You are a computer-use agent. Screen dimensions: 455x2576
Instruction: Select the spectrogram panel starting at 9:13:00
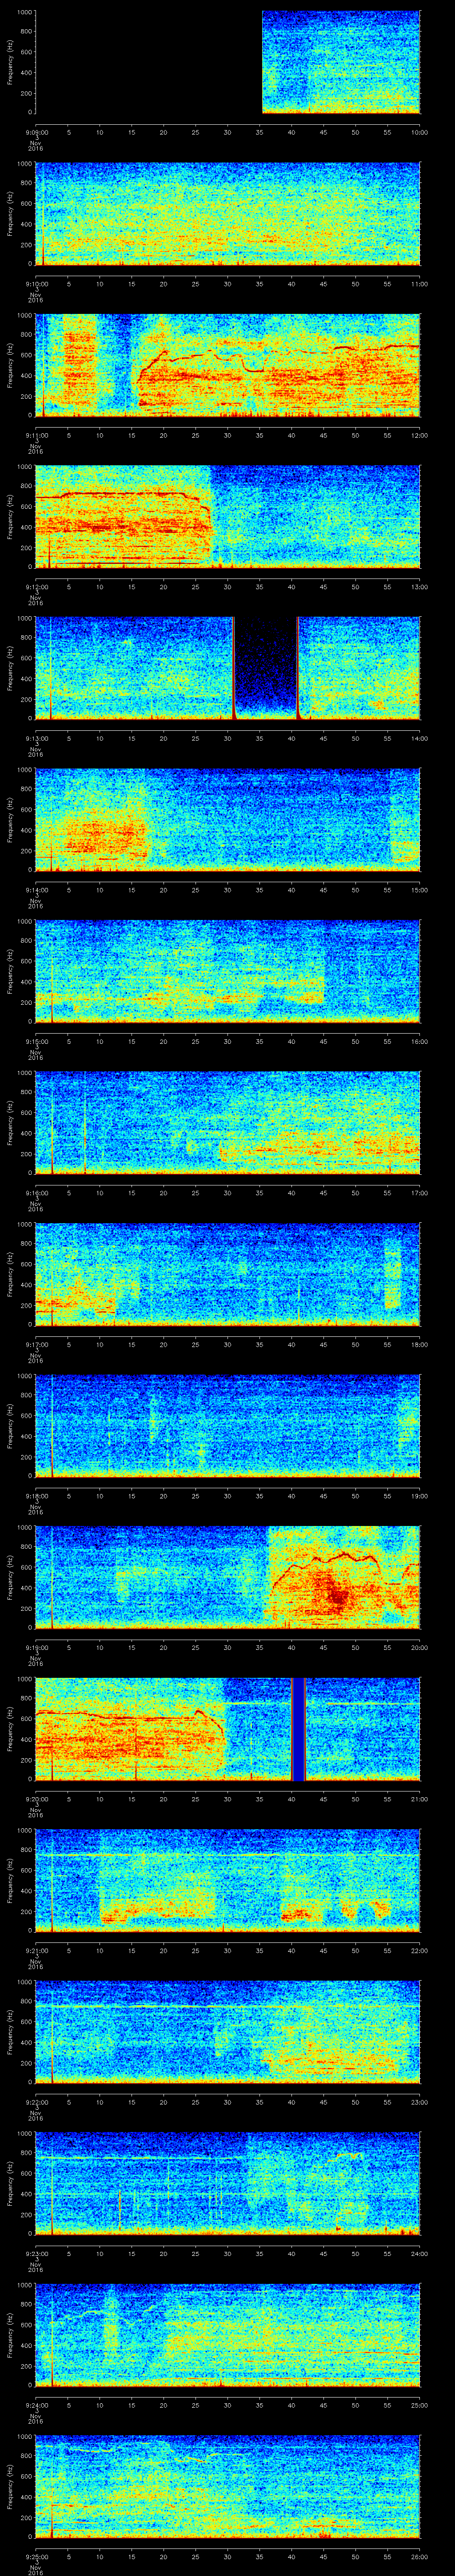coord(228,668)
